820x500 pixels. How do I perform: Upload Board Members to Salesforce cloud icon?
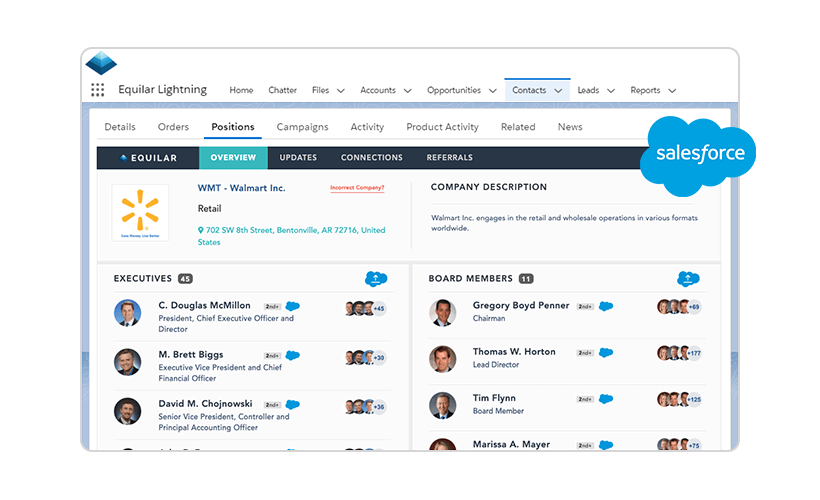point(688,279)
